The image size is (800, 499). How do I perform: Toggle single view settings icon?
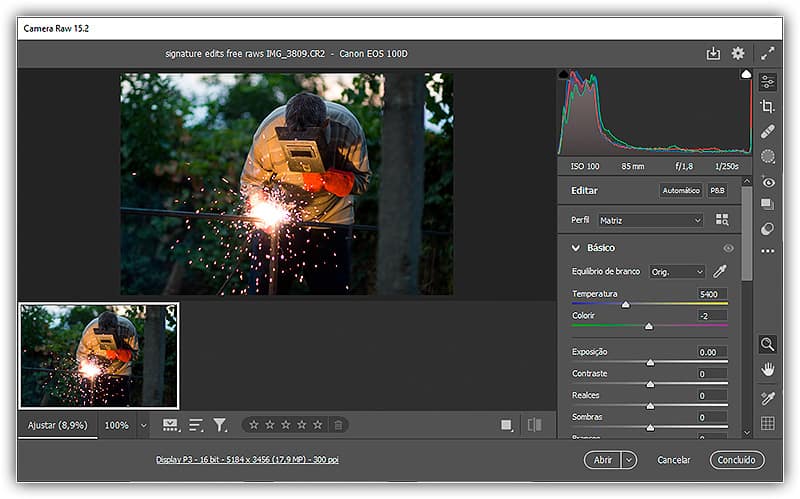pyautogui.click(x=506, y=425)
